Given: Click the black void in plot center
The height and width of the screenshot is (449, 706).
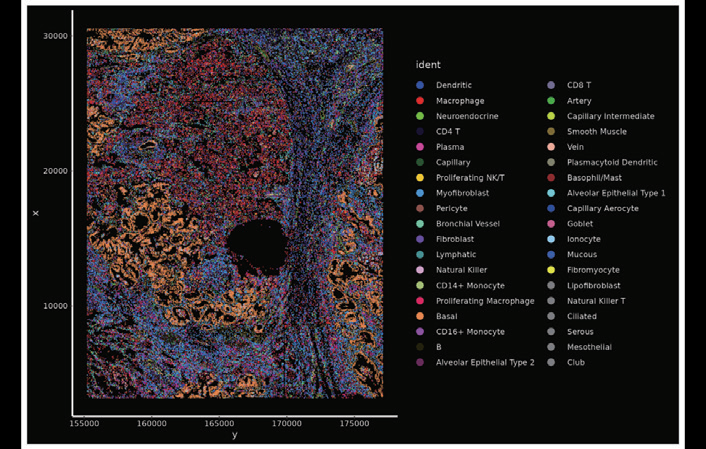Looking at the screenshot, I should click(258, 245).
